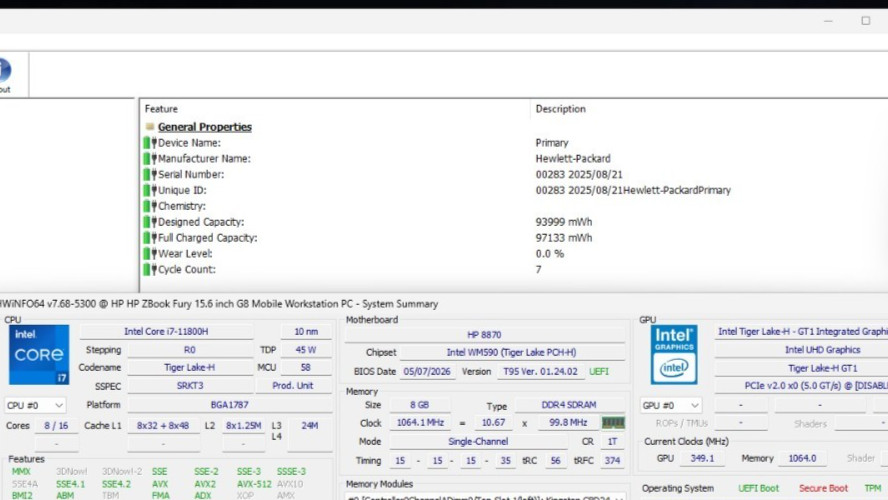The image size is (888, 500).
Task: Click the battery icon beside Chemistry
Action: click(150, 206)
